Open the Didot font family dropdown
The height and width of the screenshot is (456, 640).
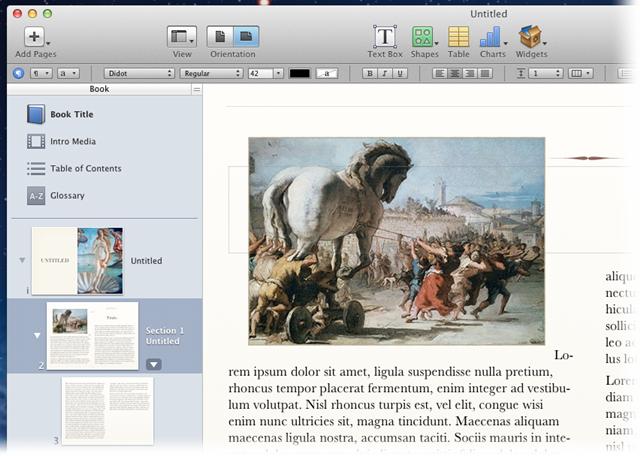[139, 73]
